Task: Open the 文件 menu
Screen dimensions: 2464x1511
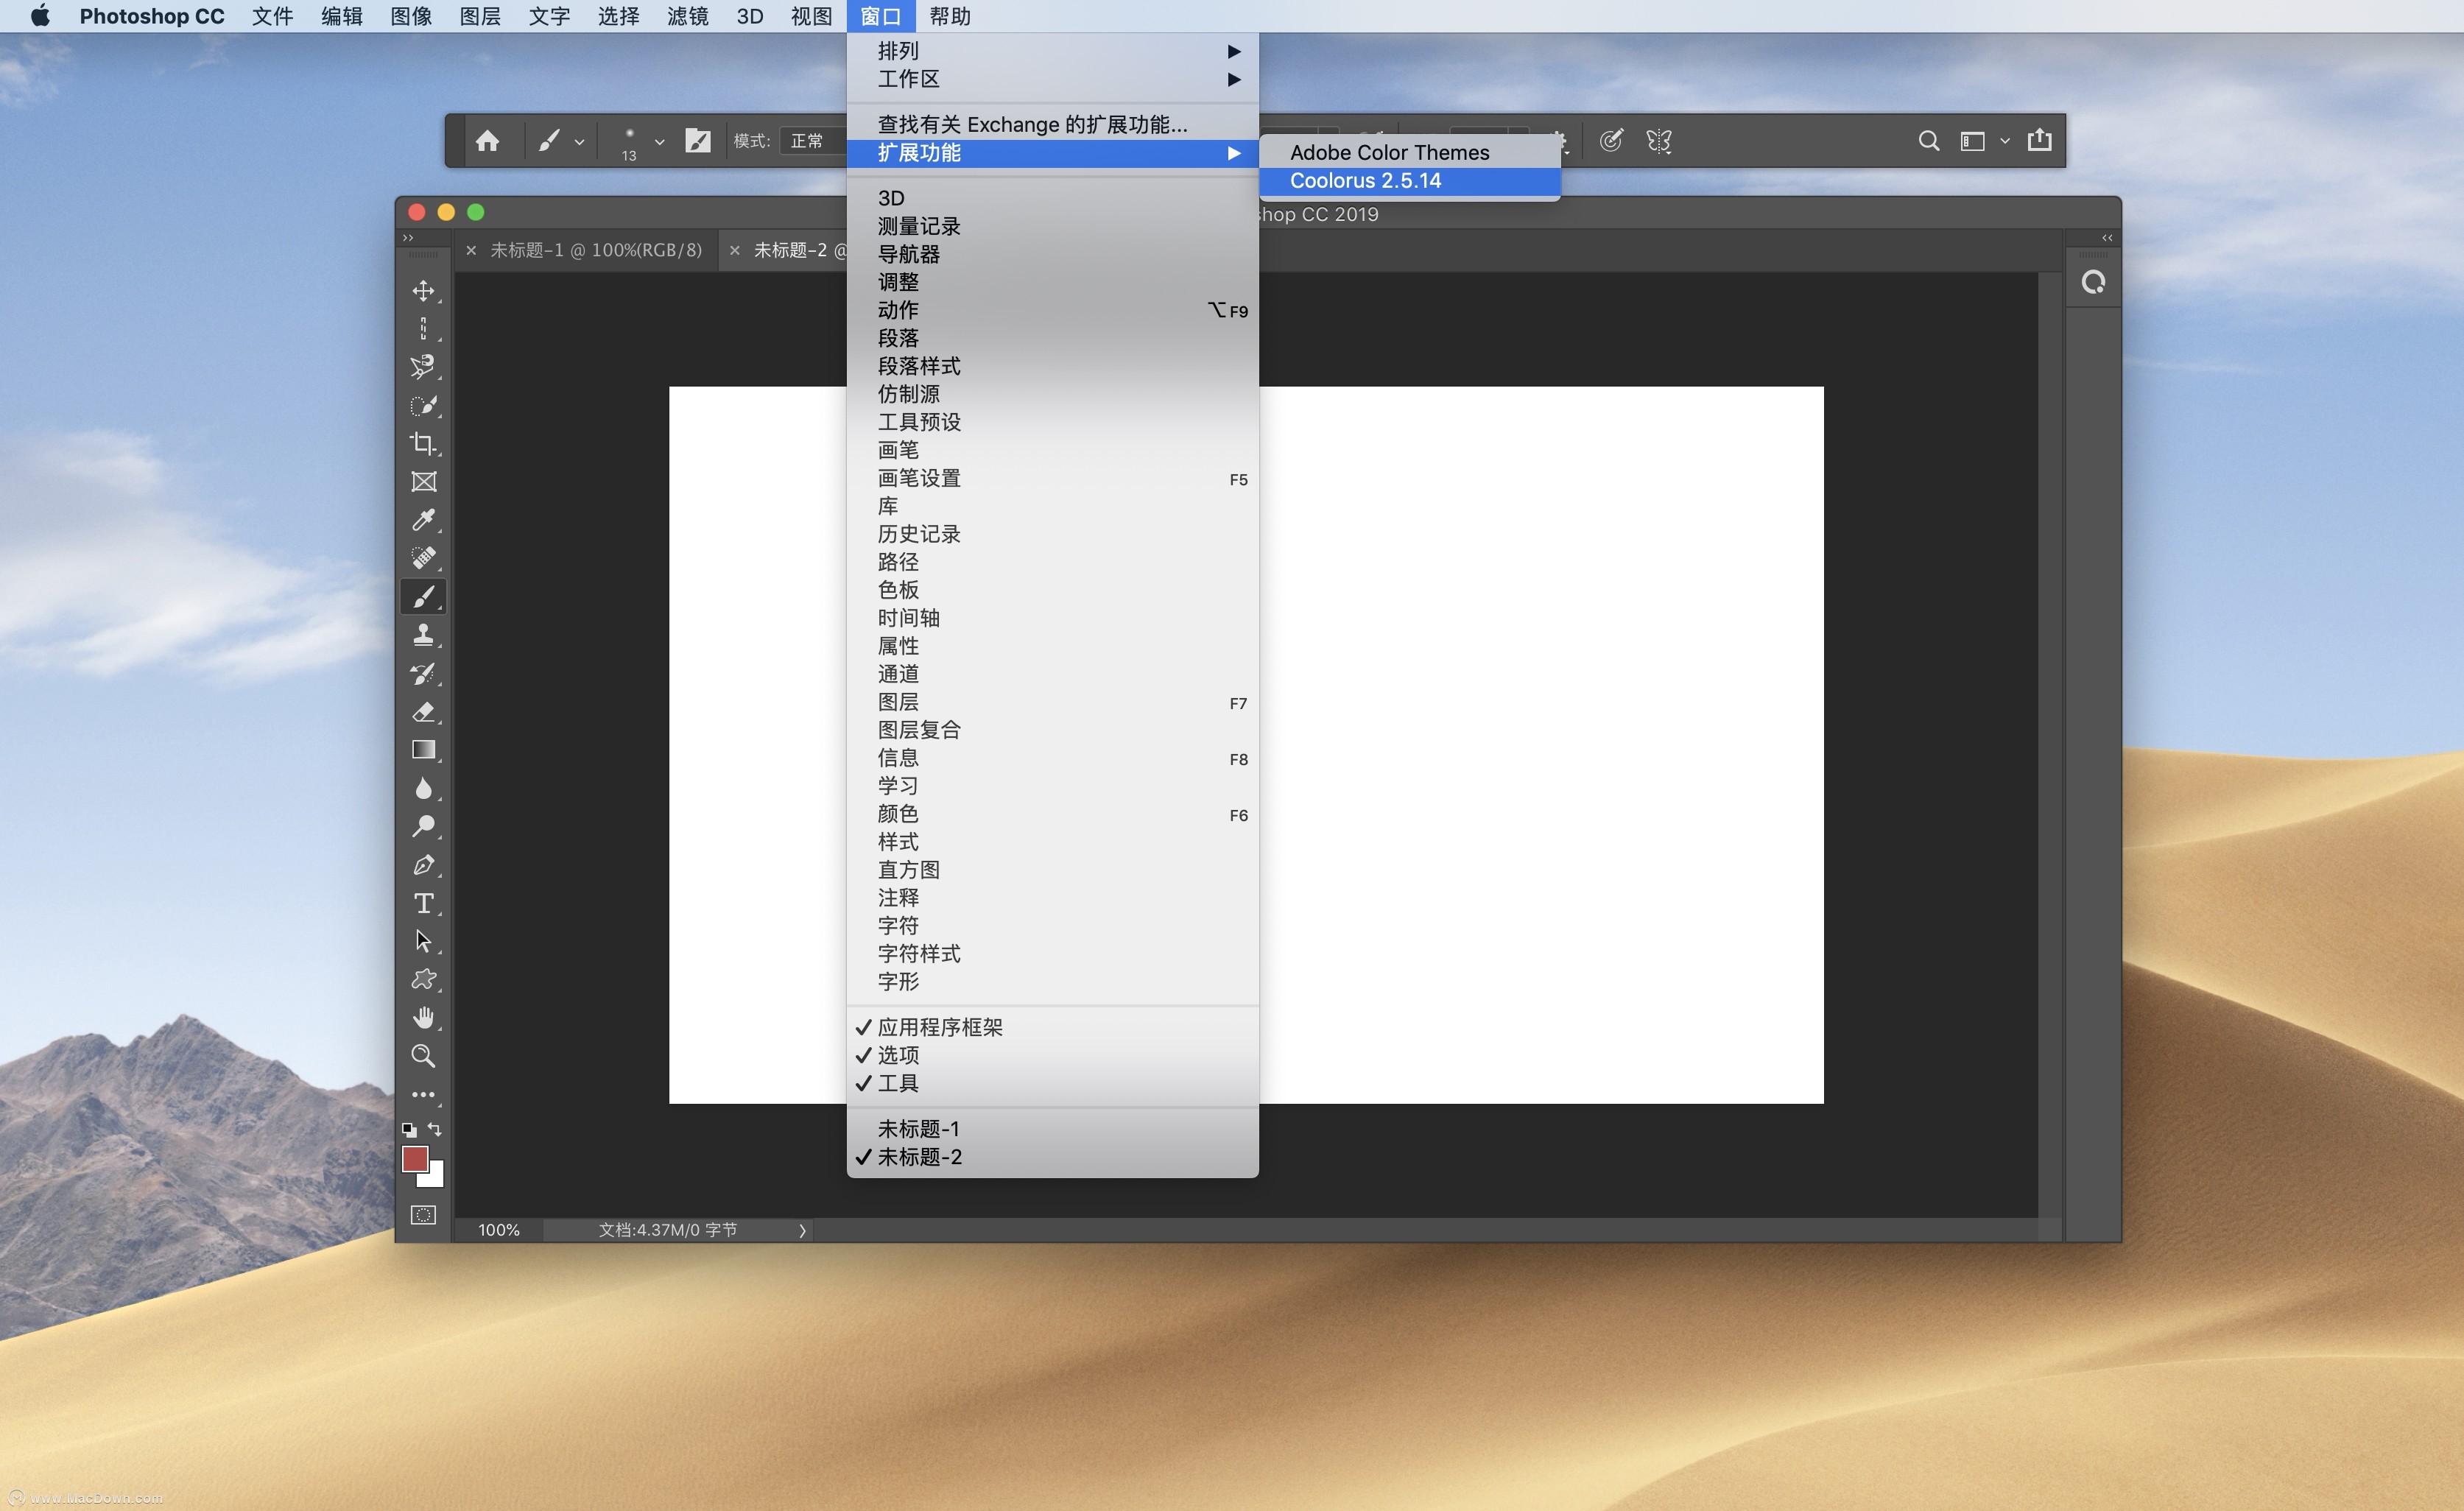Action: coord(272,16)
